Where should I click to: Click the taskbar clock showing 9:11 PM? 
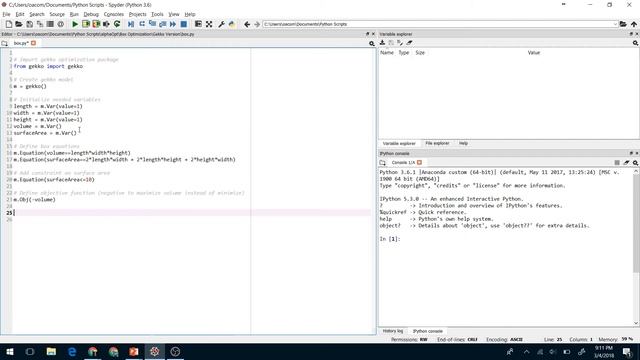(604, 352)
